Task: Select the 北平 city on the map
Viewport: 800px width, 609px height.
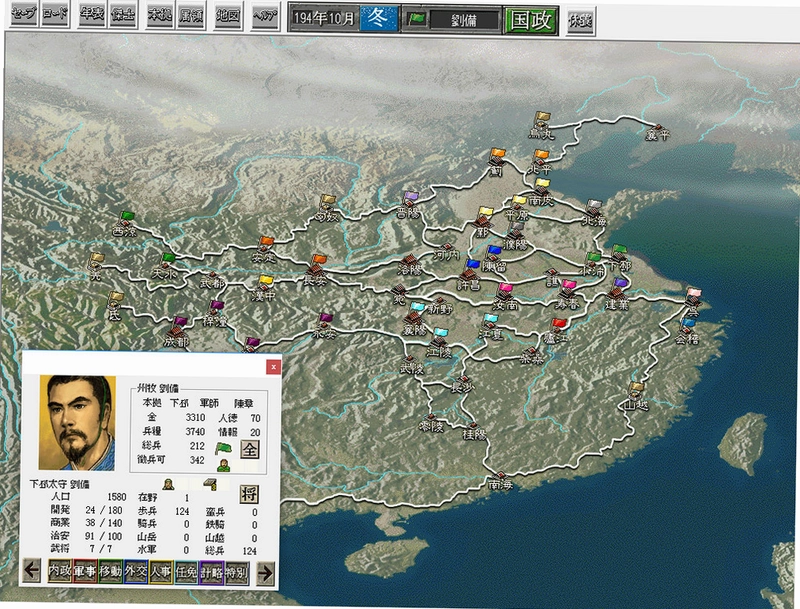Action: [540, 162]
